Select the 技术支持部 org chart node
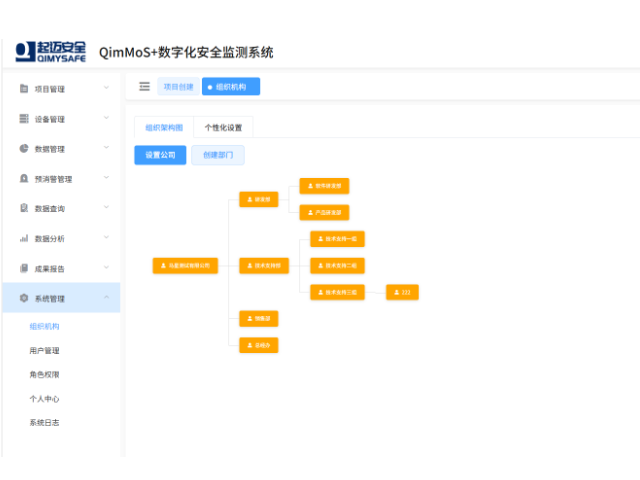Image resolution: width=640 pixels, height=480 pixels. [x=265, y=266]
